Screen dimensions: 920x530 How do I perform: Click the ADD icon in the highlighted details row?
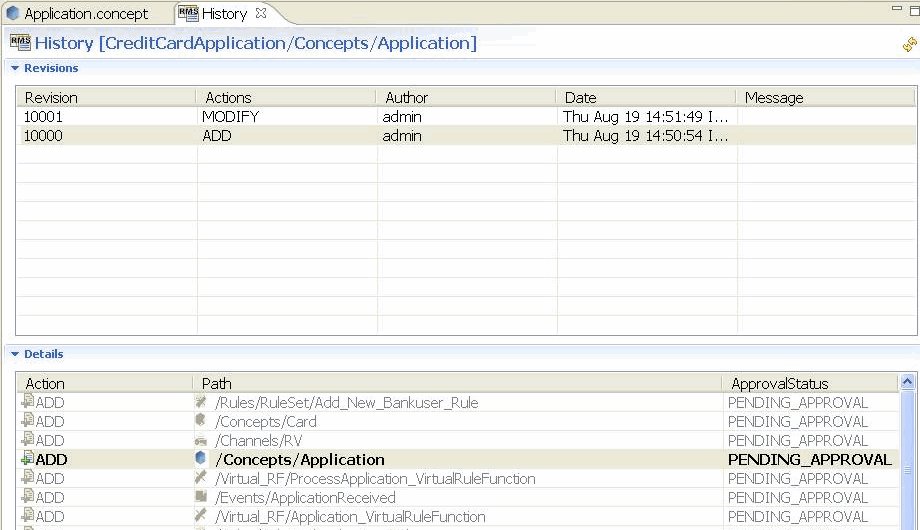tap(27, 459)
